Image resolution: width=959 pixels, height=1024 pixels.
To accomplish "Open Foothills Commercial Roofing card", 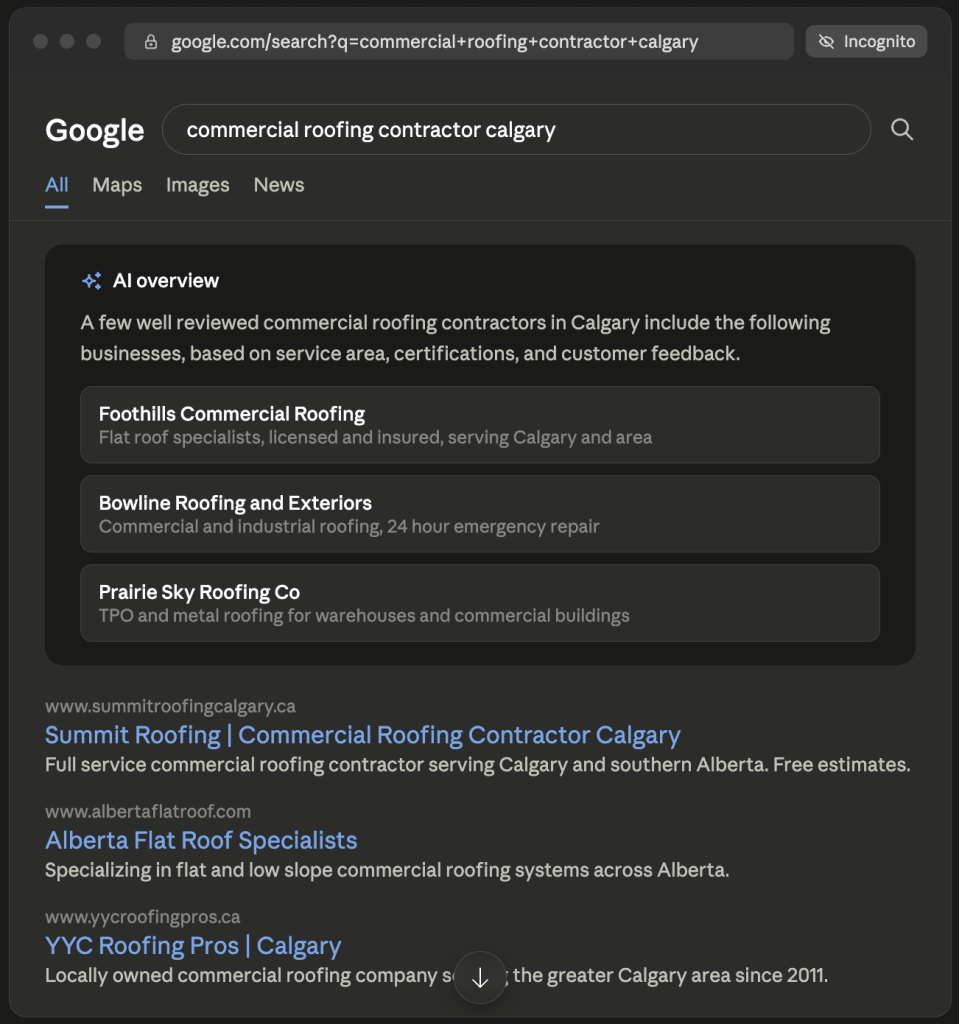I will click(480, 424).
